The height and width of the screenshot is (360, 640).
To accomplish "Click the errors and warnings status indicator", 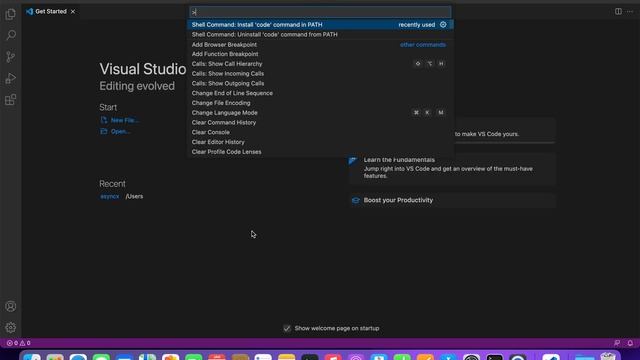I will pos(18,343).
